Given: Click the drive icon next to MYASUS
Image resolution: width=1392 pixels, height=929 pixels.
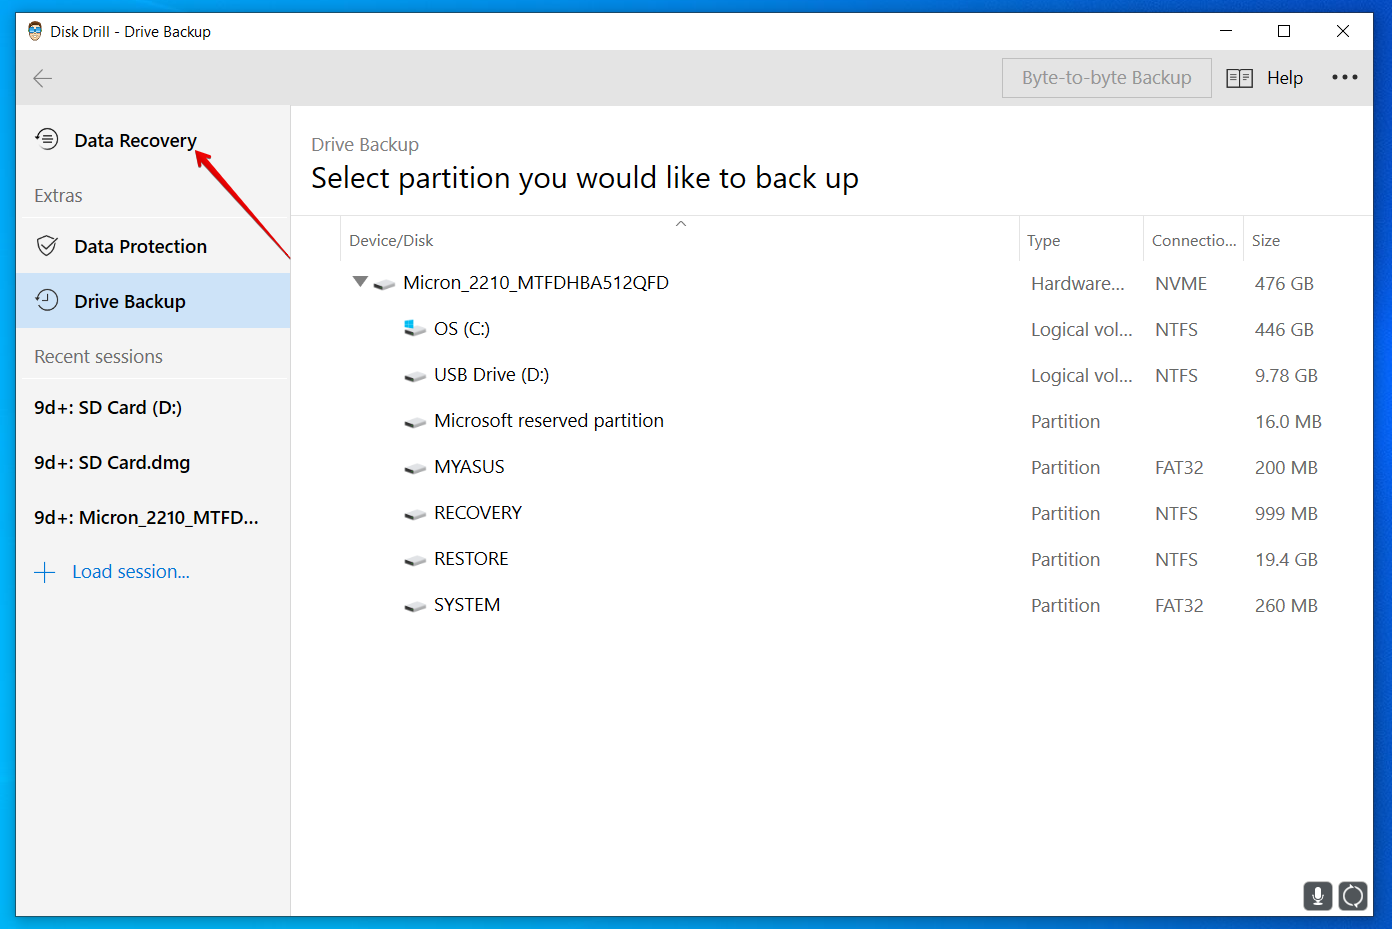Looking at the screenshot, I should [x=415, y=468].
